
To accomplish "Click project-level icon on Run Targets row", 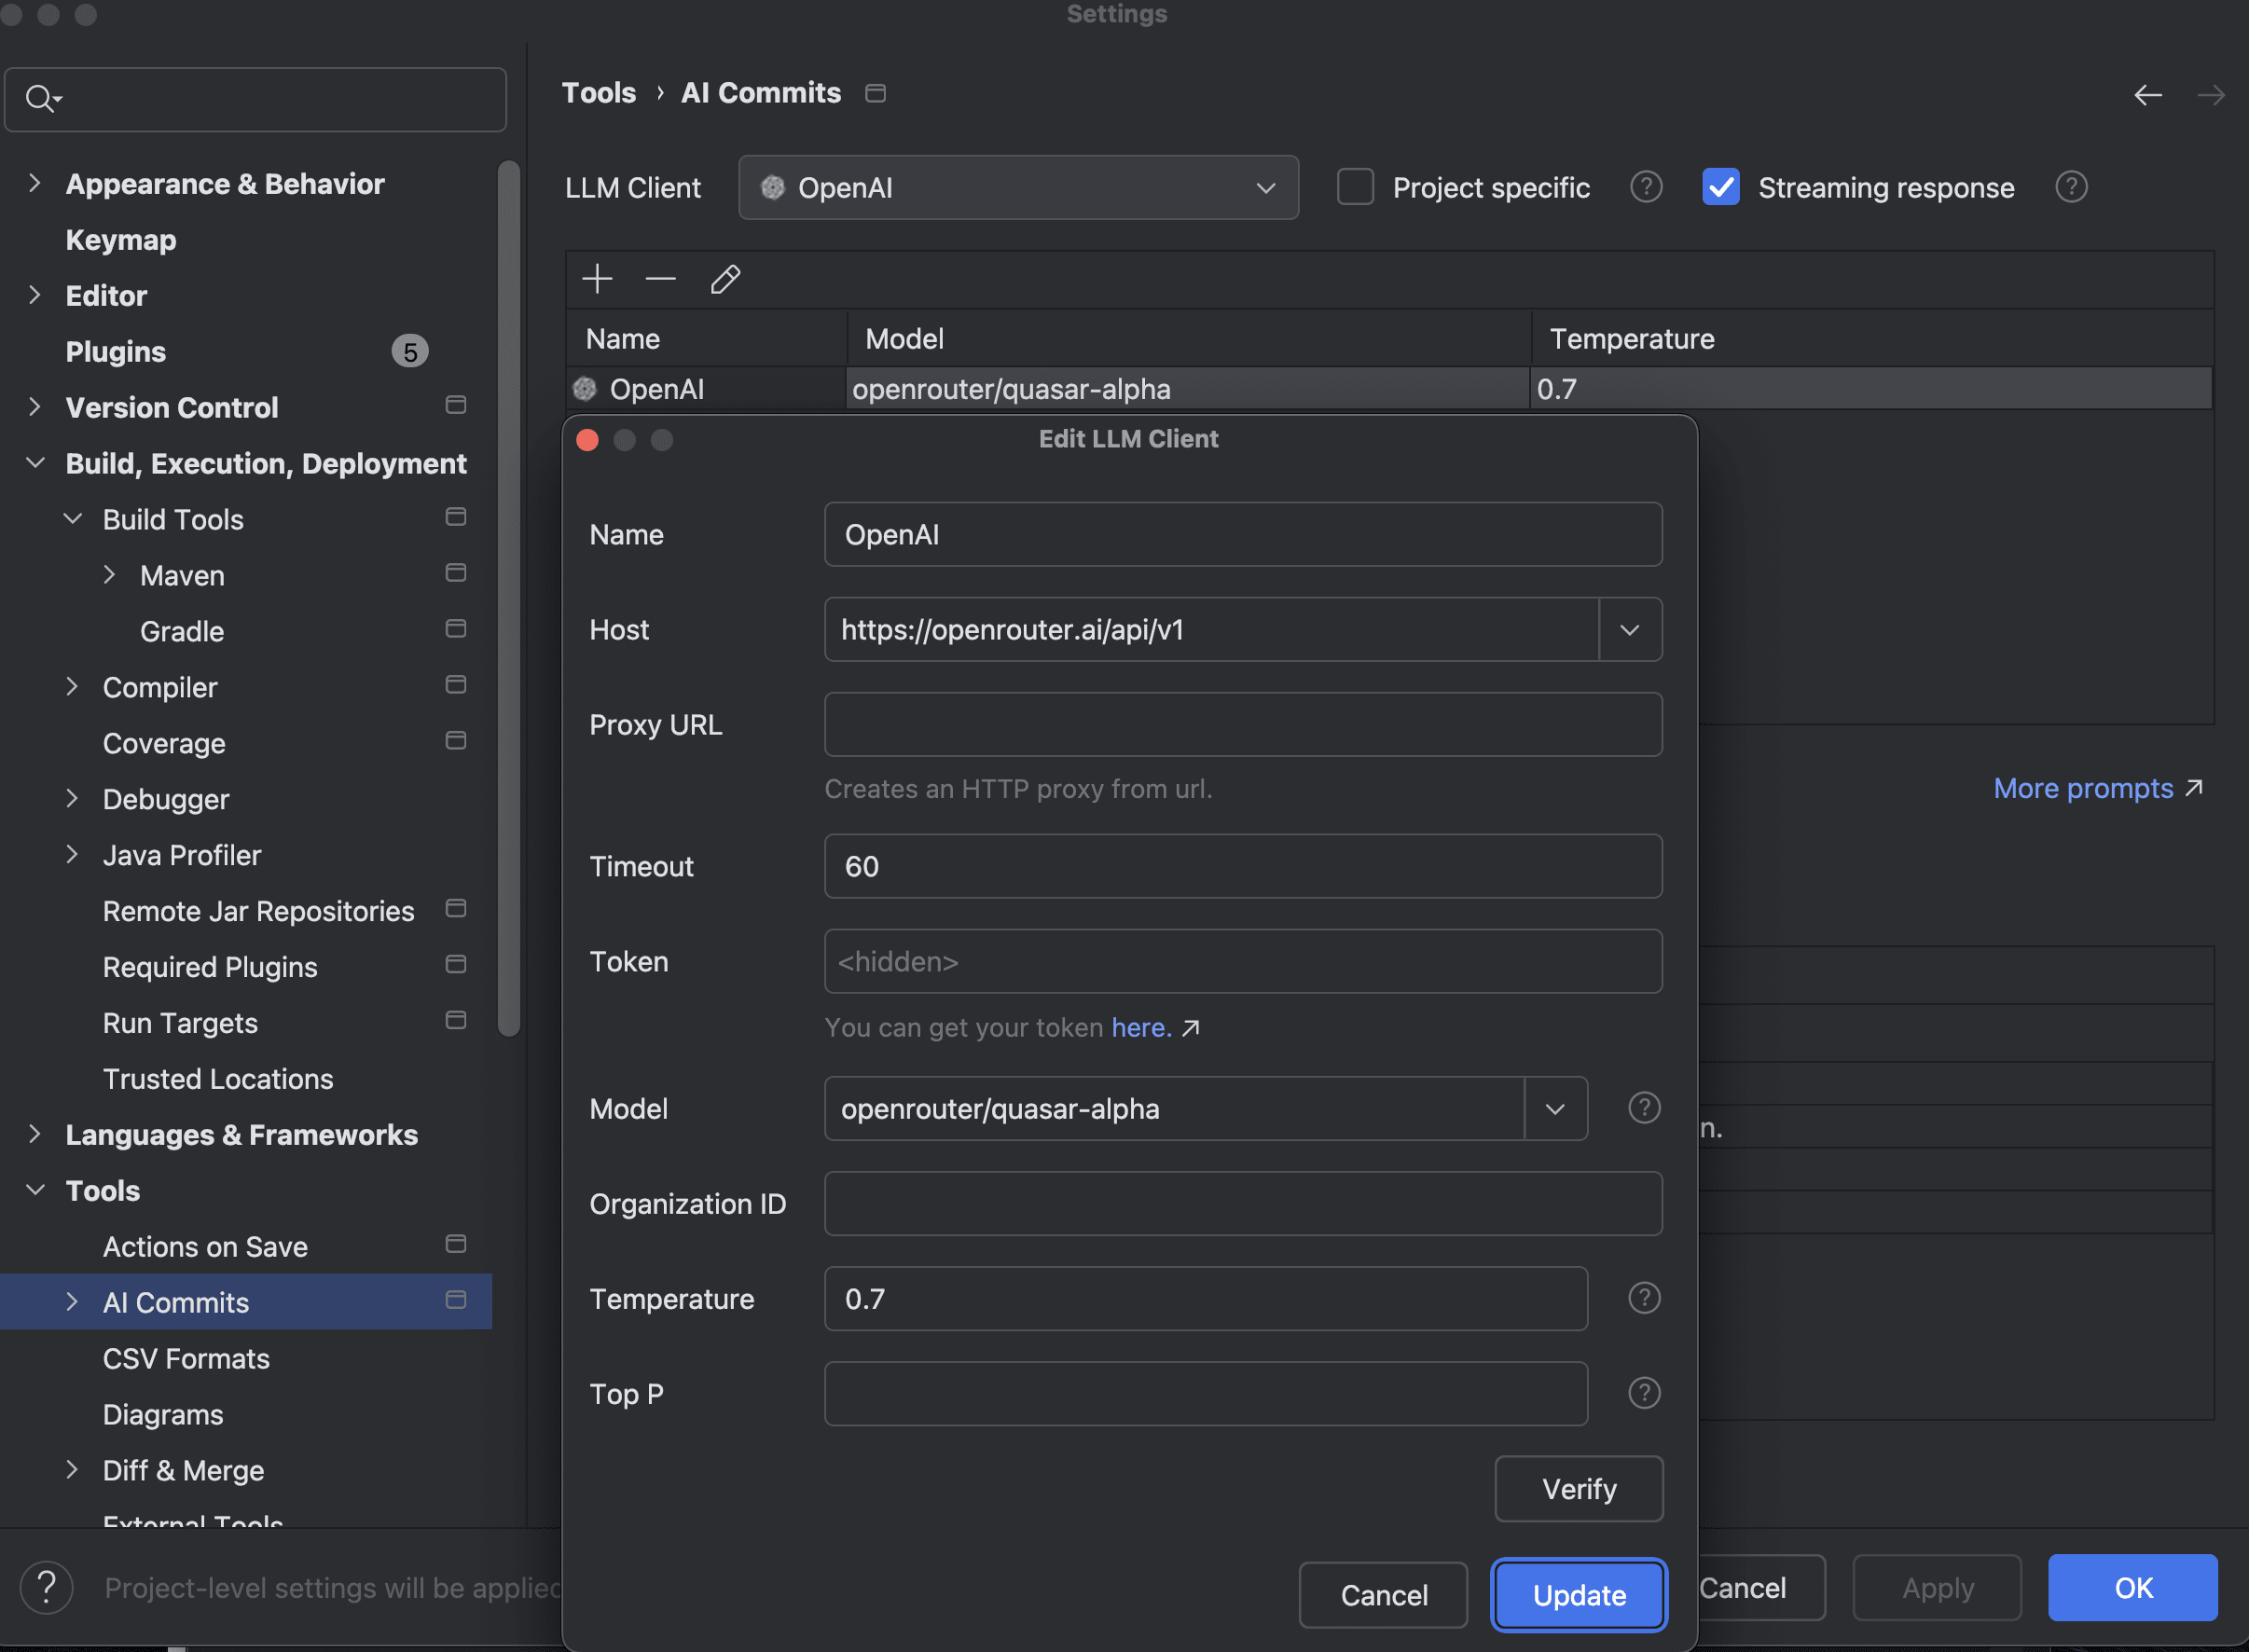I will pos(455,1021).
